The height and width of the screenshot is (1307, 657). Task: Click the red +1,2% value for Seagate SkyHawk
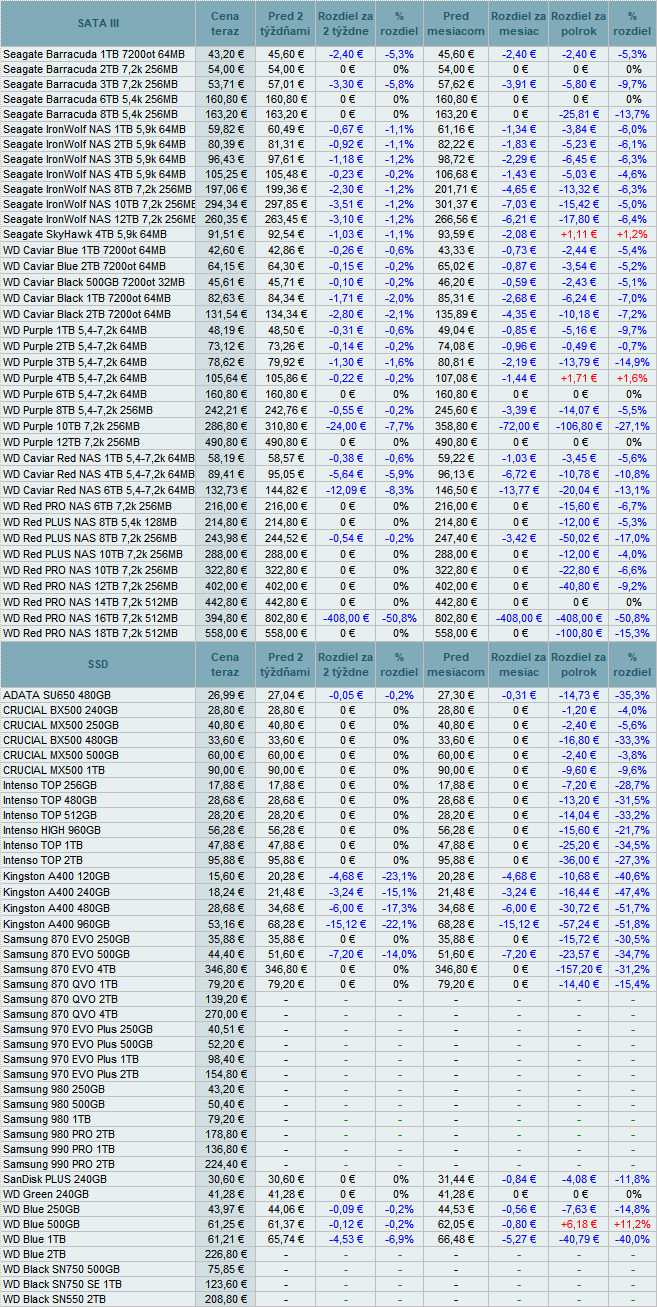632,233
